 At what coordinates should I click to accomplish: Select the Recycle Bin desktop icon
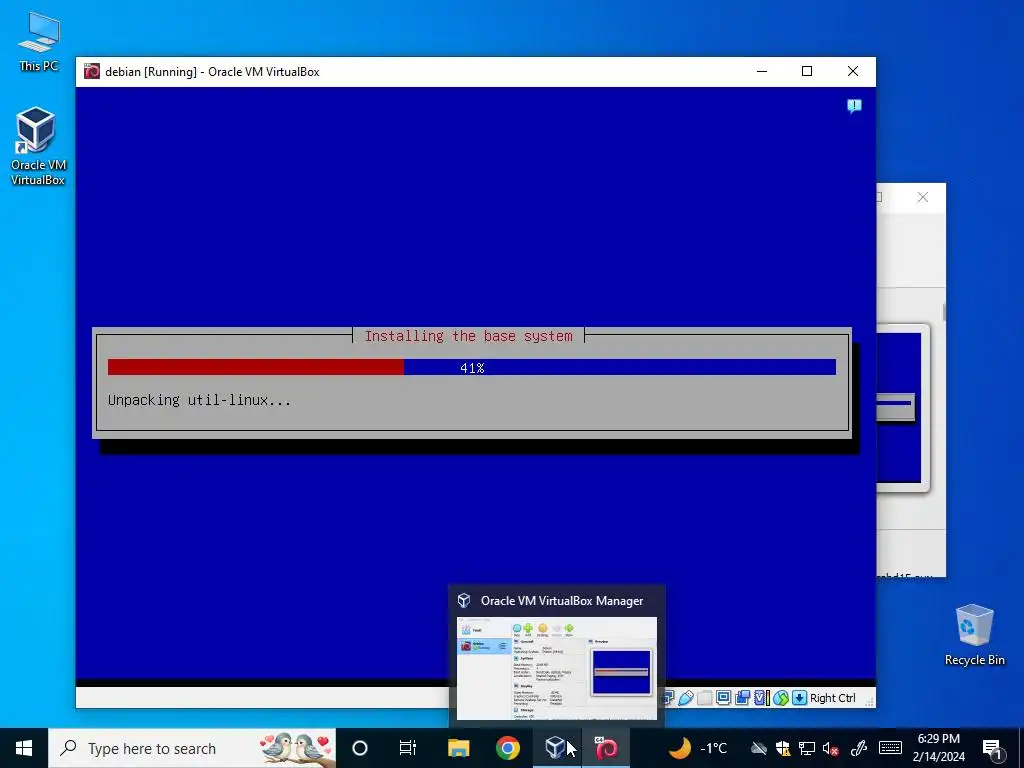(x=974, y=635)
